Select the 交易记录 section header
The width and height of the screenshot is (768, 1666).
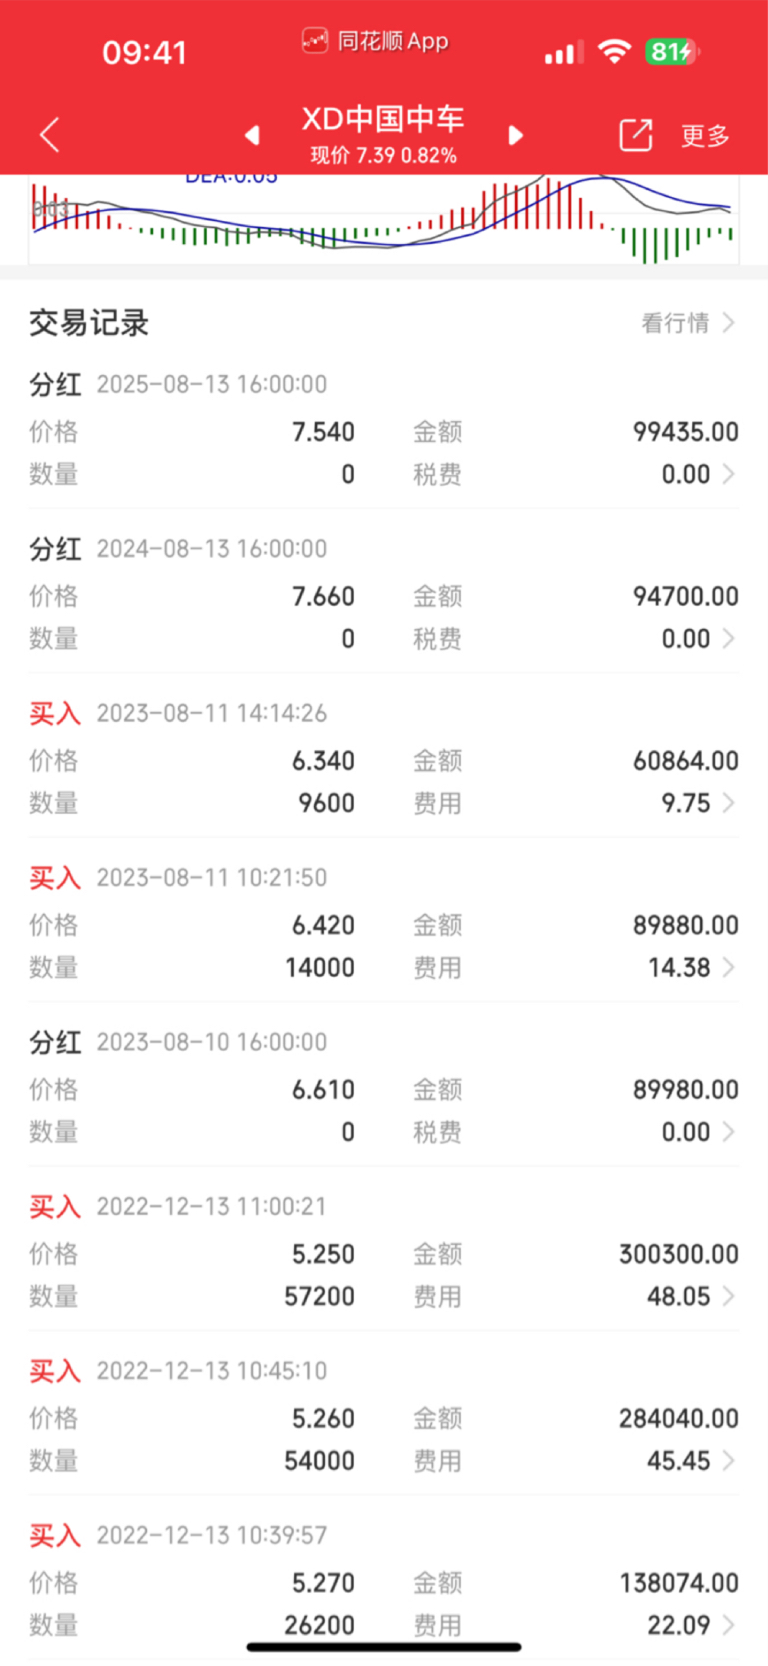pyautogui.click(x=89, y=323)
